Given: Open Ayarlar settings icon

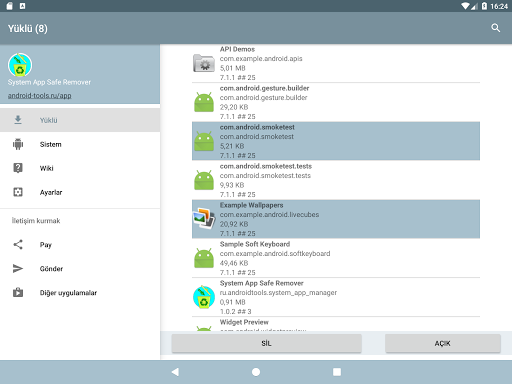Looking at the screenshot, I should [x=18, y=192].
